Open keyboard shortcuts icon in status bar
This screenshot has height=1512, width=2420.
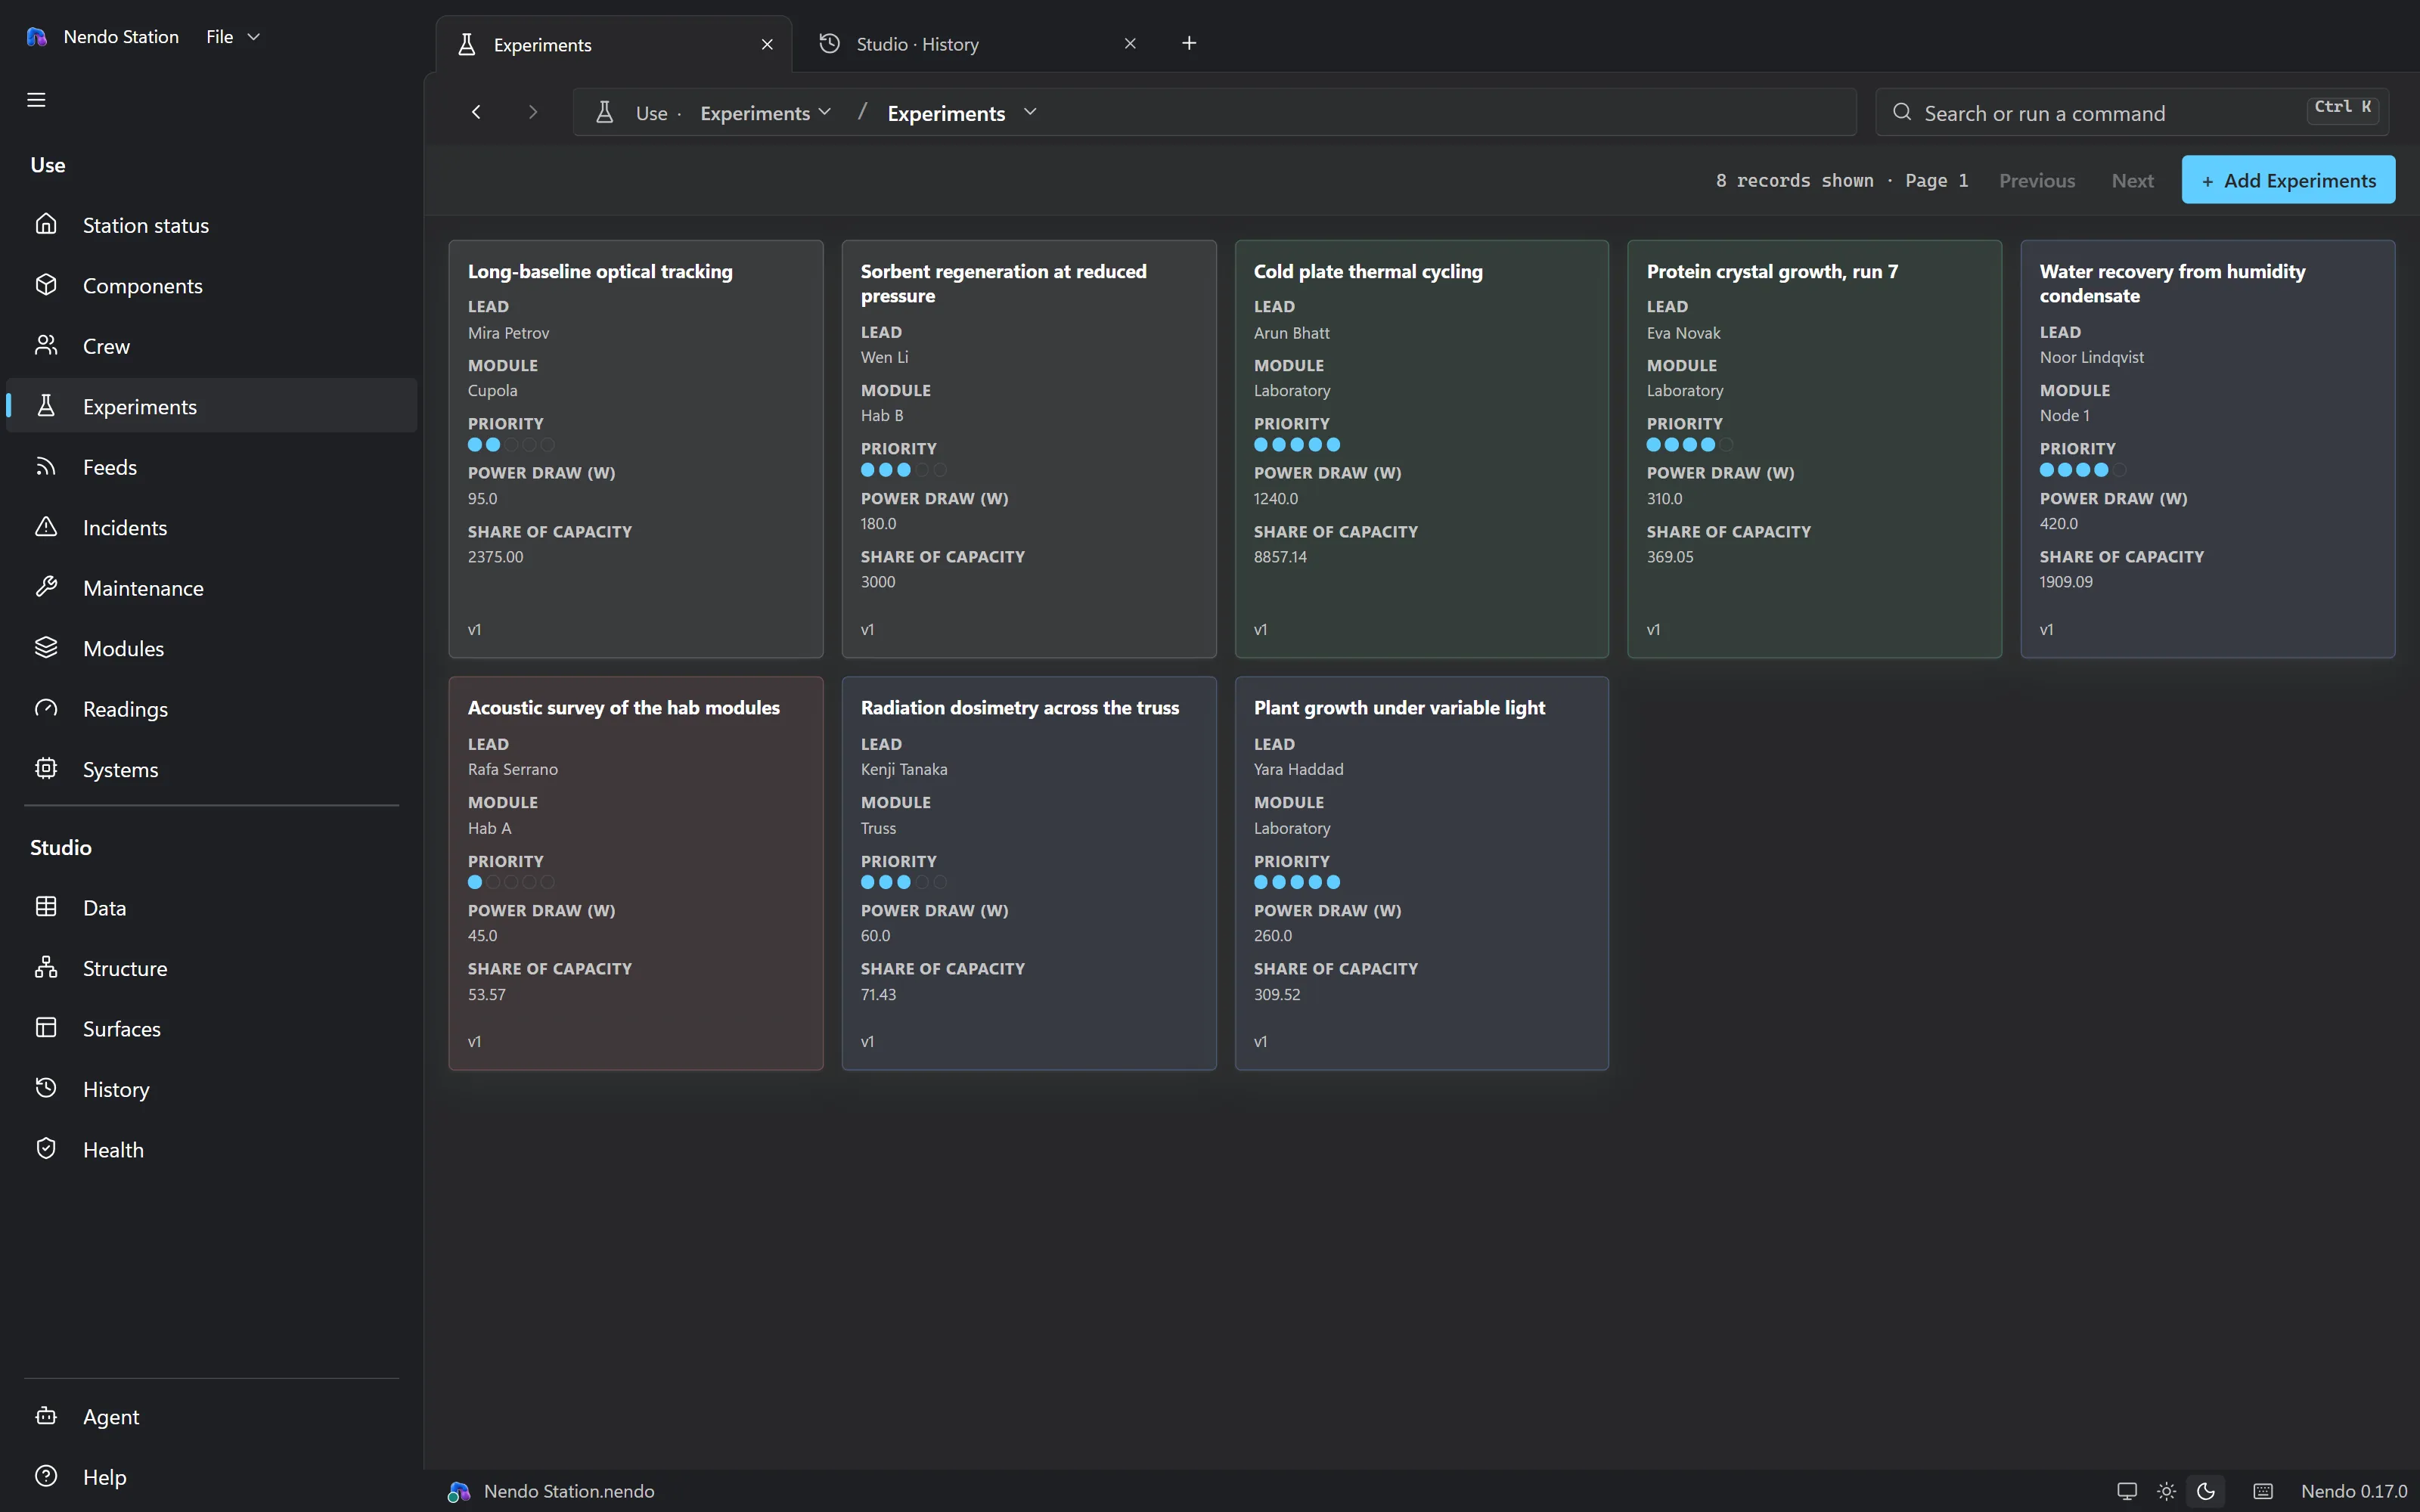pos(2263,1491)
